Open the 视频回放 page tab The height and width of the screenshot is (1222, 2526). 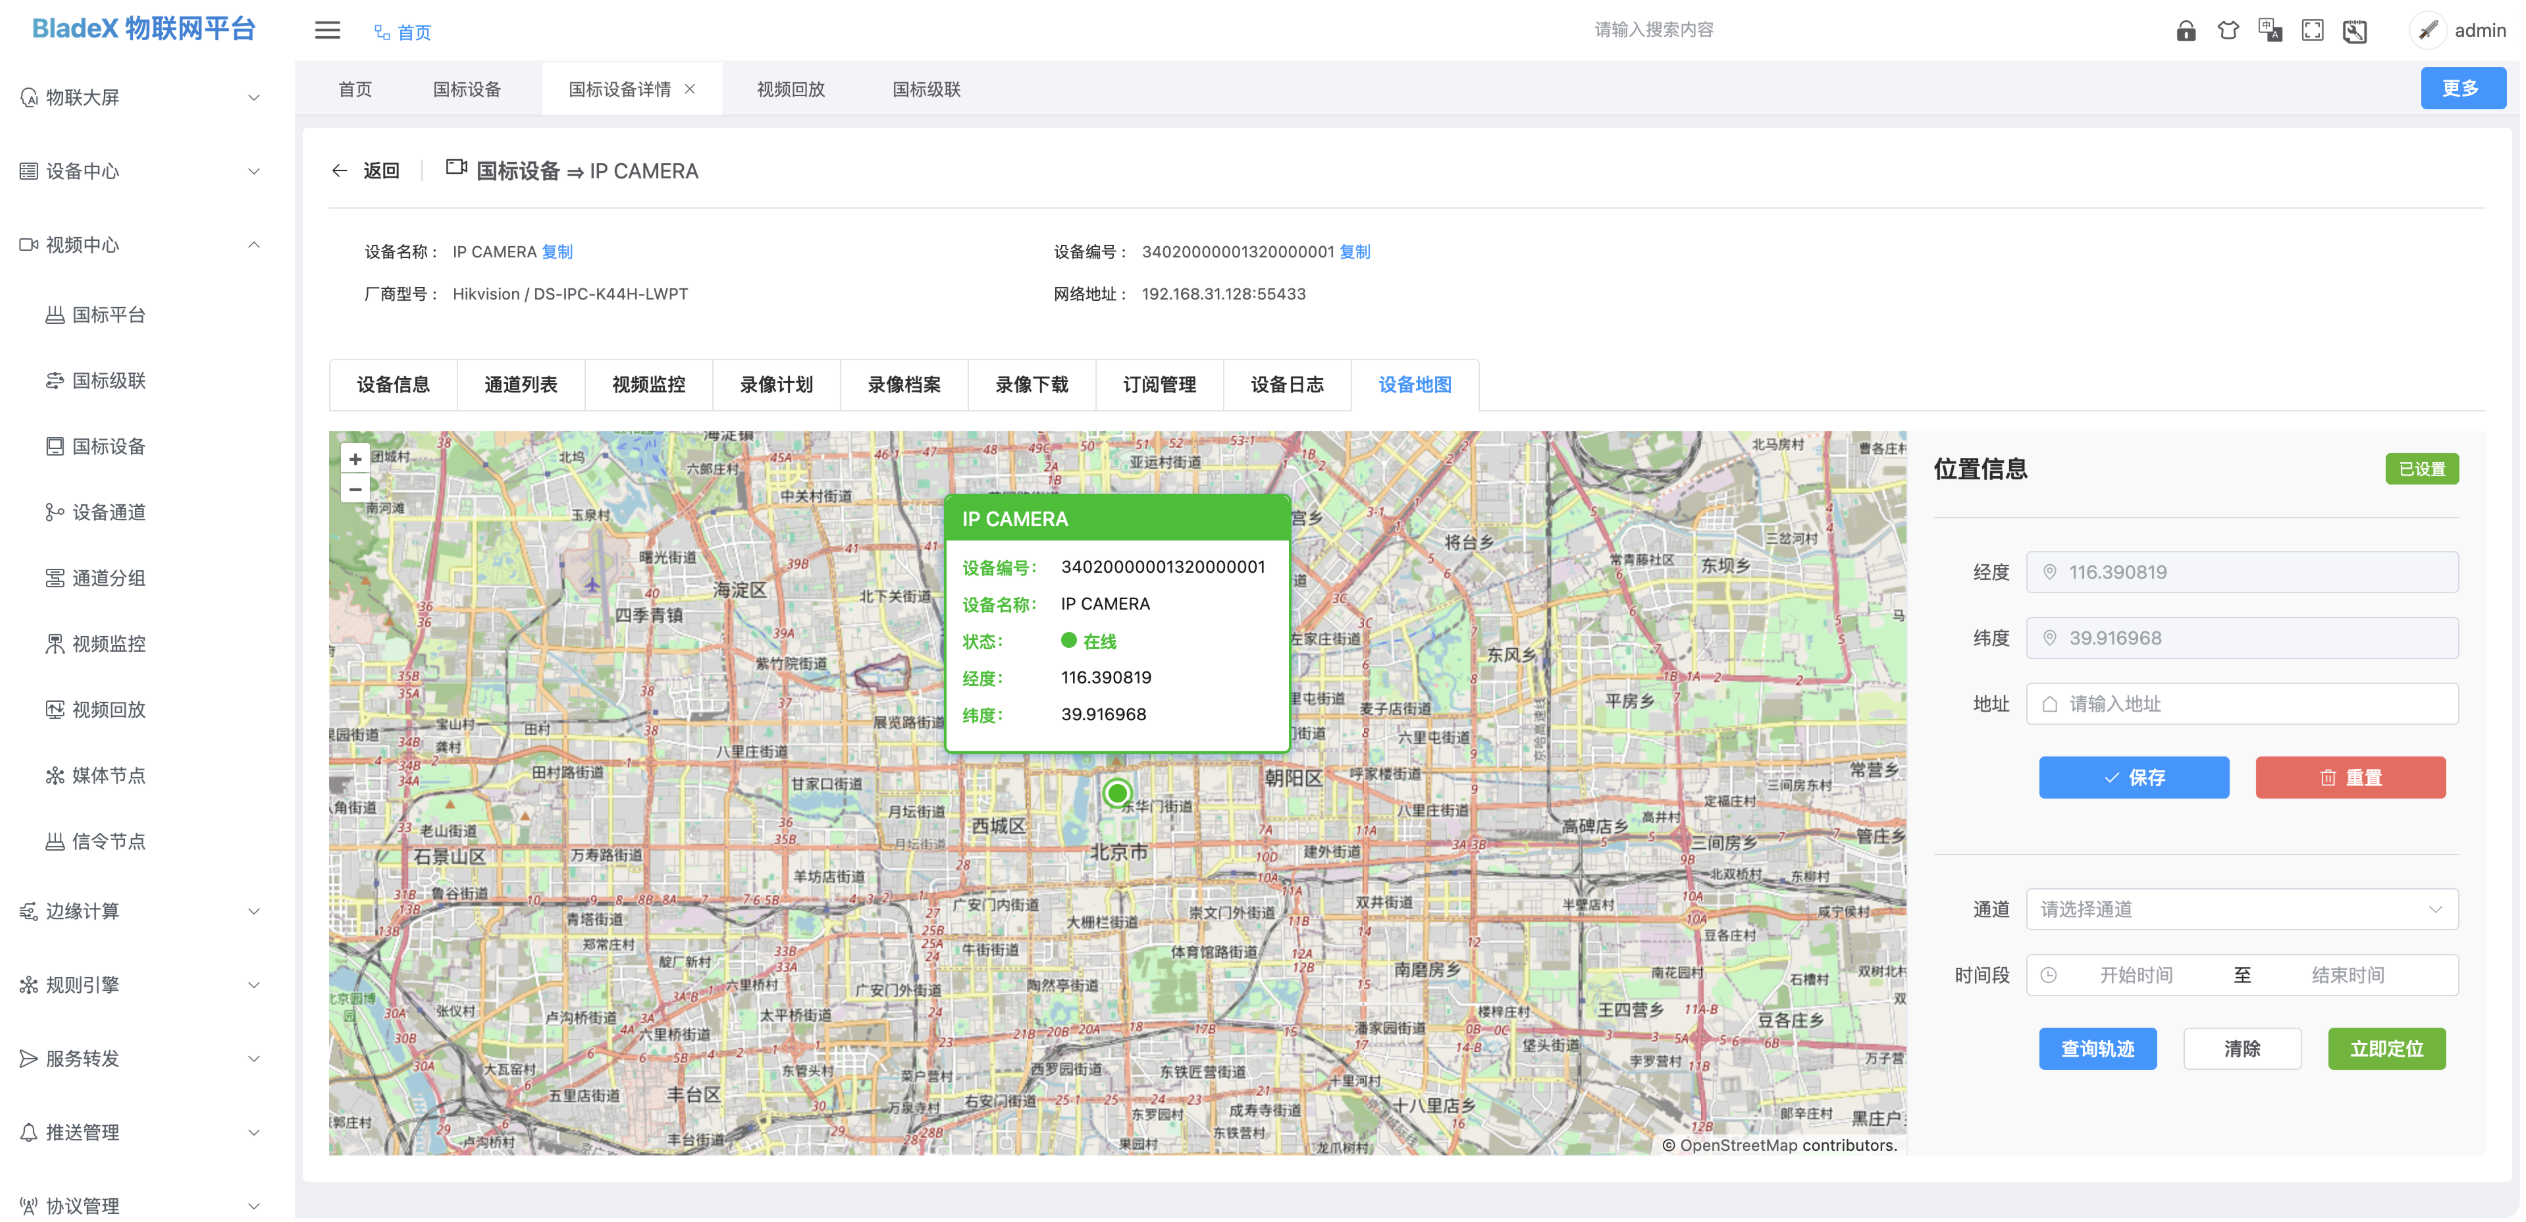[x=791, y=89]
